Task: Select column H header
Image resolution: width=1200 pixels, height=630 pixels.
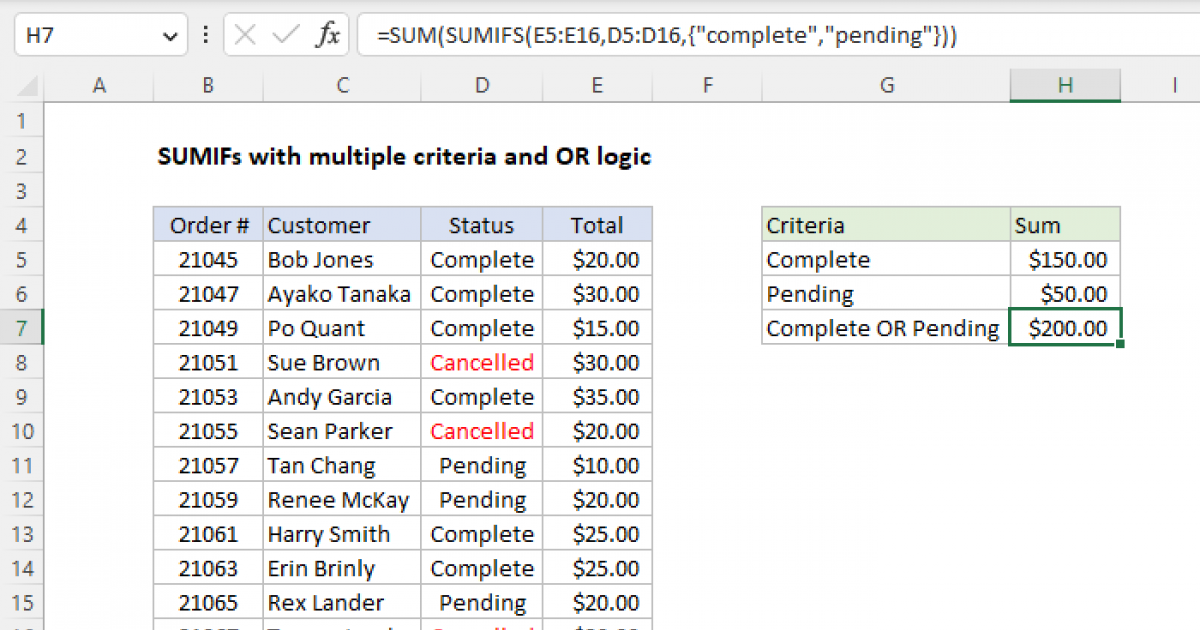Action: (x=1065, y=86)
